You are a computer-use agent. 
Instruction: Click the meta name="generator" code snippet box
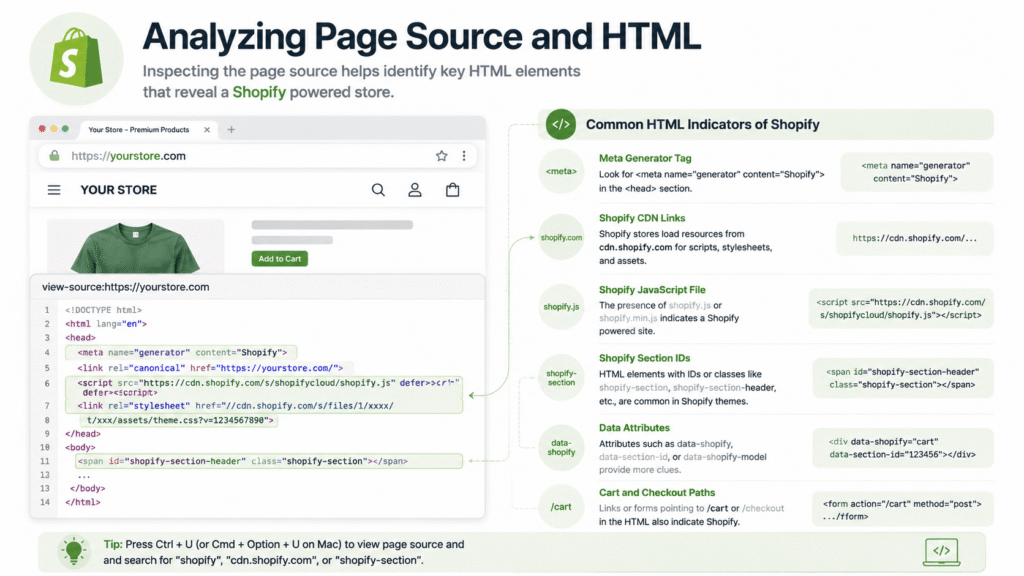(x=916, y=172)
